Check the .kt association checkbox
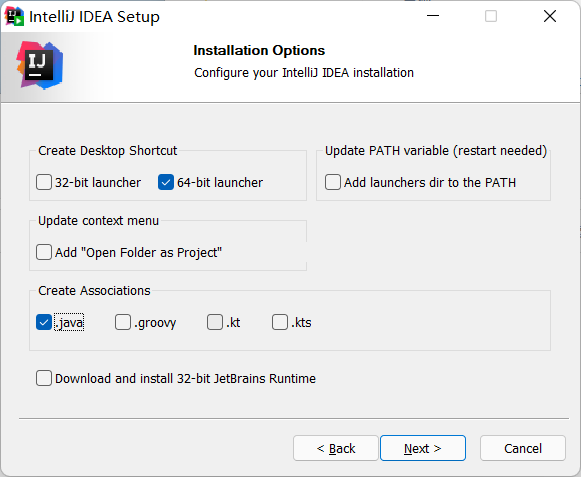The width and height of the screenshot is (581, 477). tap(215, 322)
